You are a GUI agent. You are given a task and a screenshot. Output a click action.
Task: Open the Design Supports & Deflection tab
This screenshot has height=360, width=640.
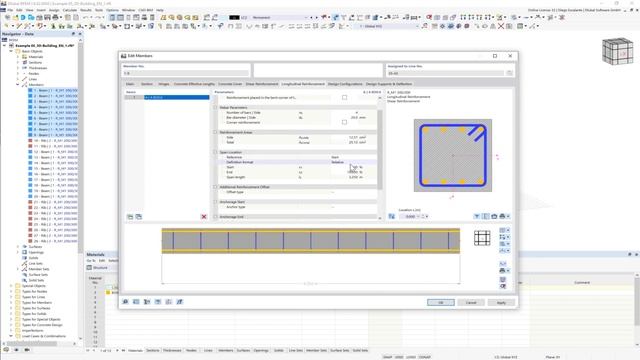coord(389,84)
